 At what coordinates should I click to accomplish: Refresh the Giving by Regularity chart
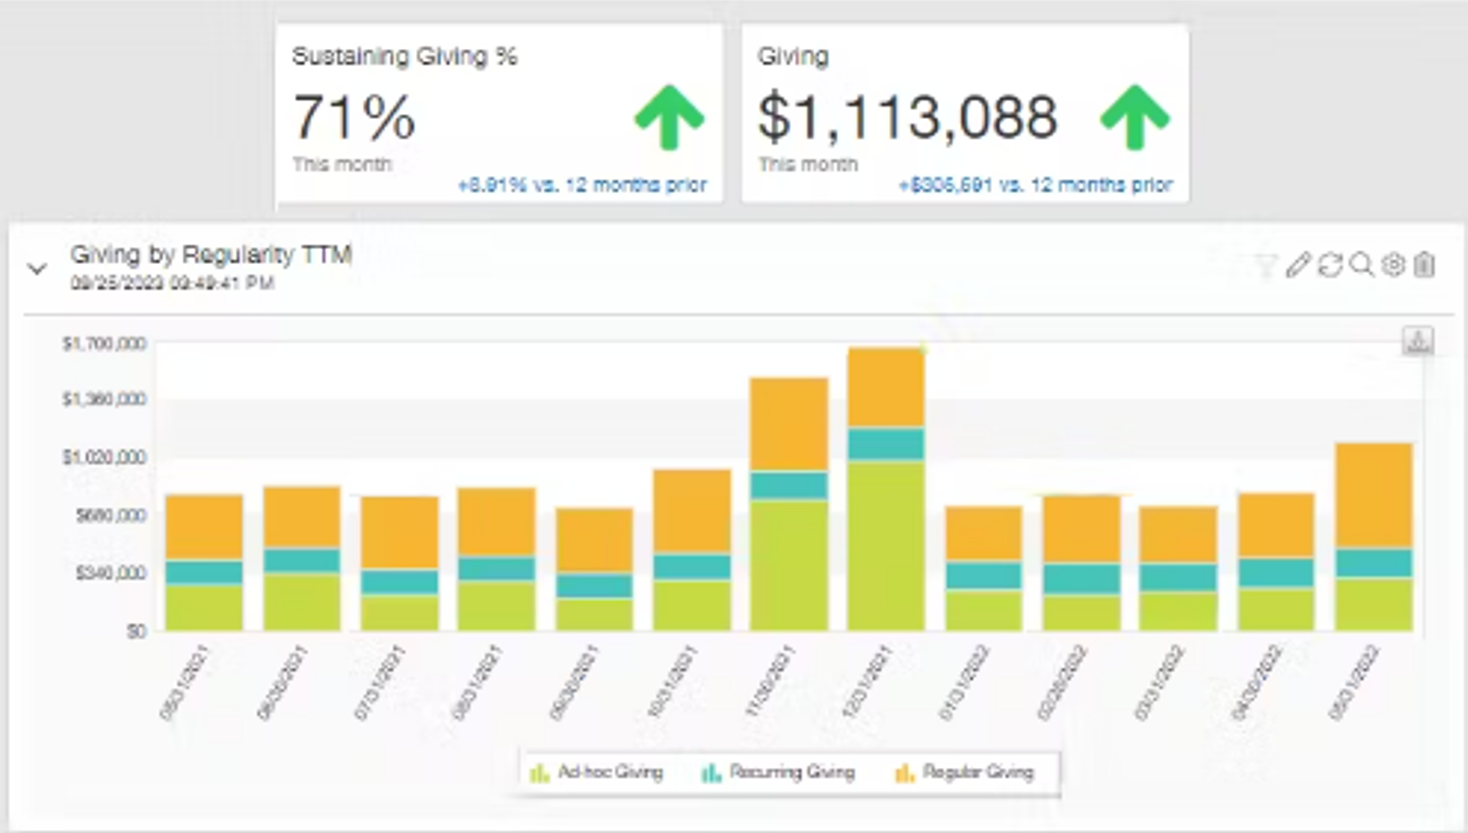point(1329,265)
